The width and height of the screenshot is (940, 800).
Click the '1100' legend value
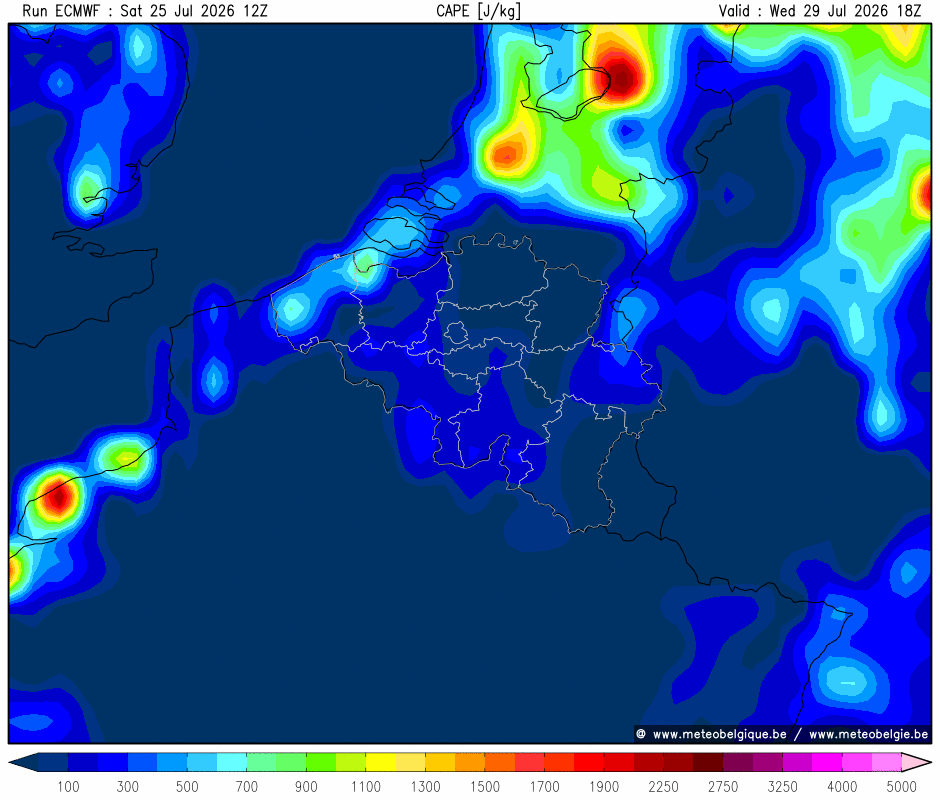pos(366,787)
